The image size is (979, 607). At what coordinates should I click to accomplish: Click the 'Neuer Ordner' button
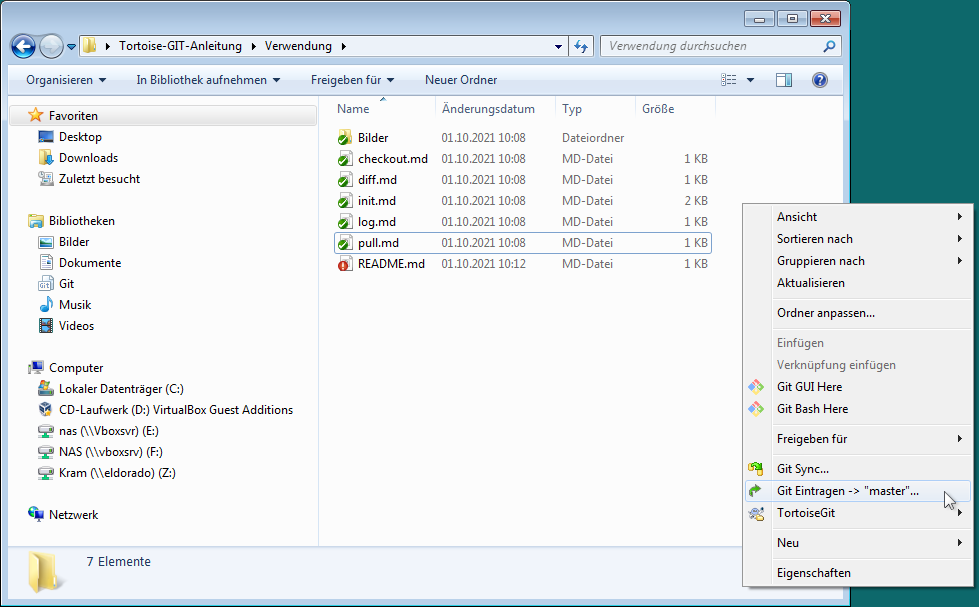pos(461,80)
